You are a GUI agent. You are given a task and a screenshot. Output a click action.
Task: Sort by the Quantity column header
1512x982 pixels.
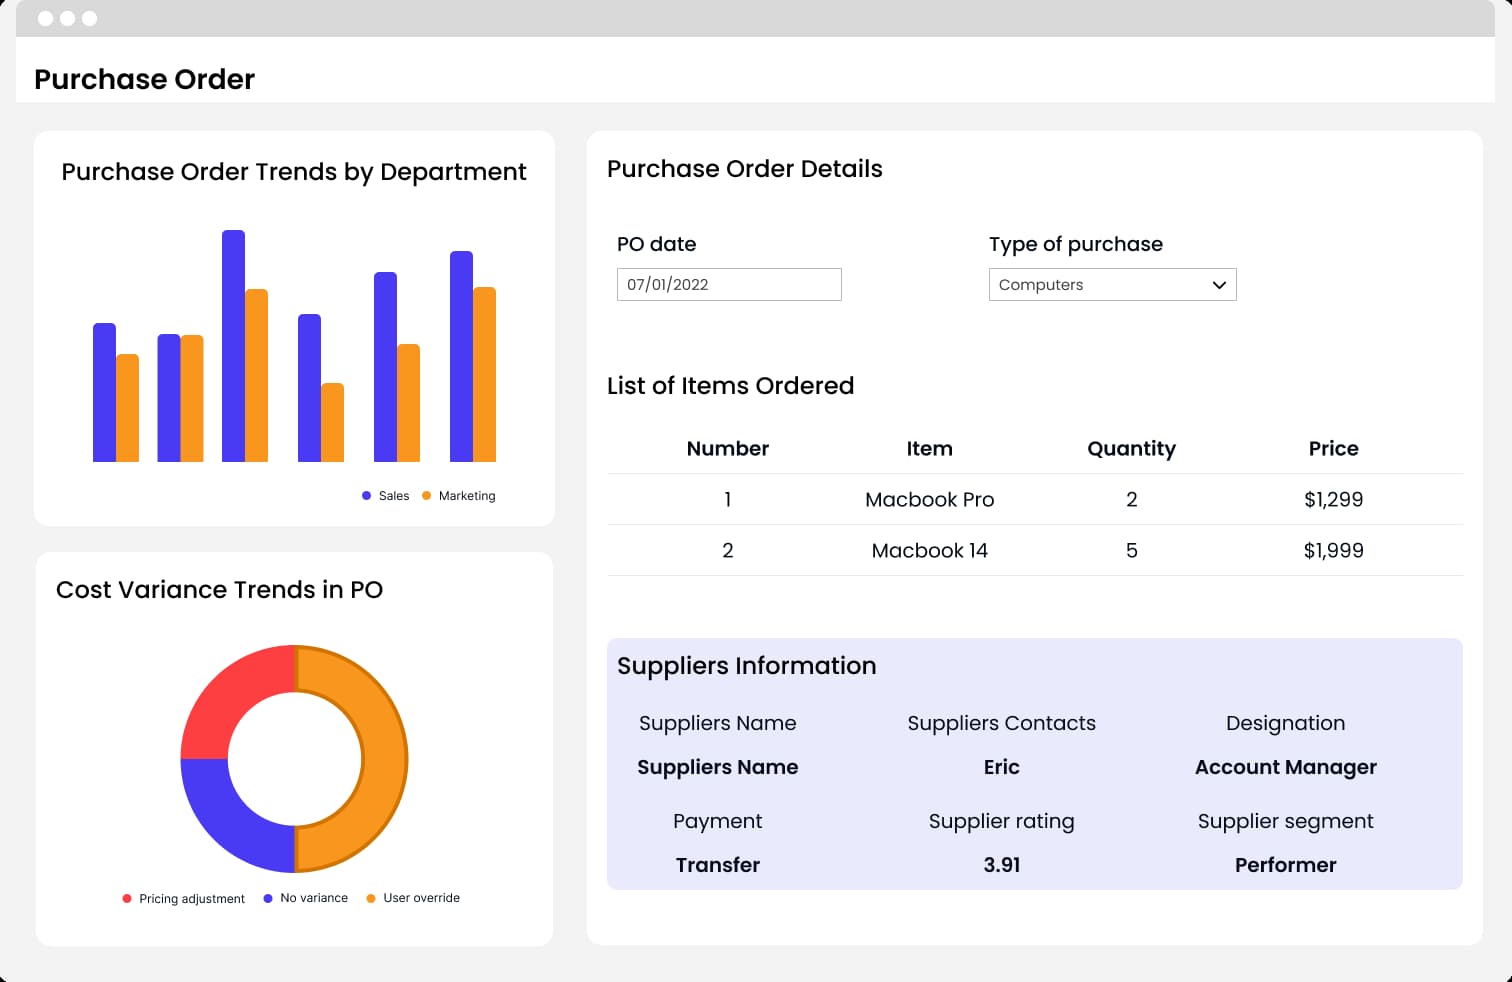[x=1131, y=449]
